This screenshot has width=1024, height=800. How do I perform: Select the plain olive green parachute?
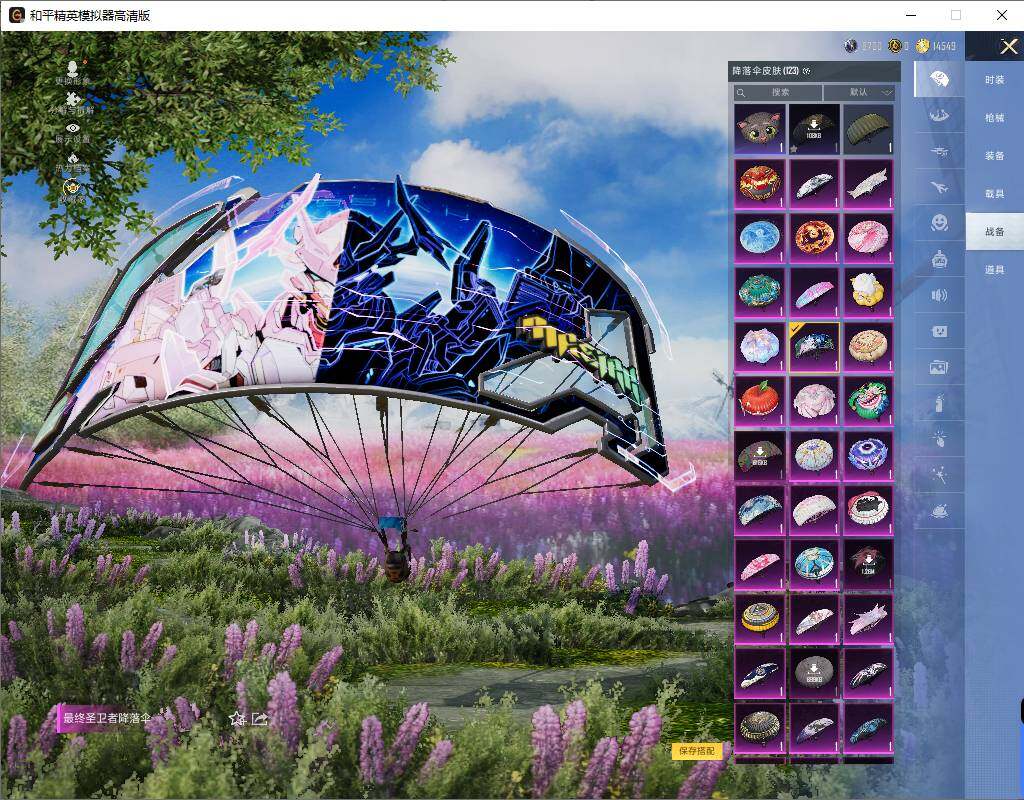pos(868,129)
